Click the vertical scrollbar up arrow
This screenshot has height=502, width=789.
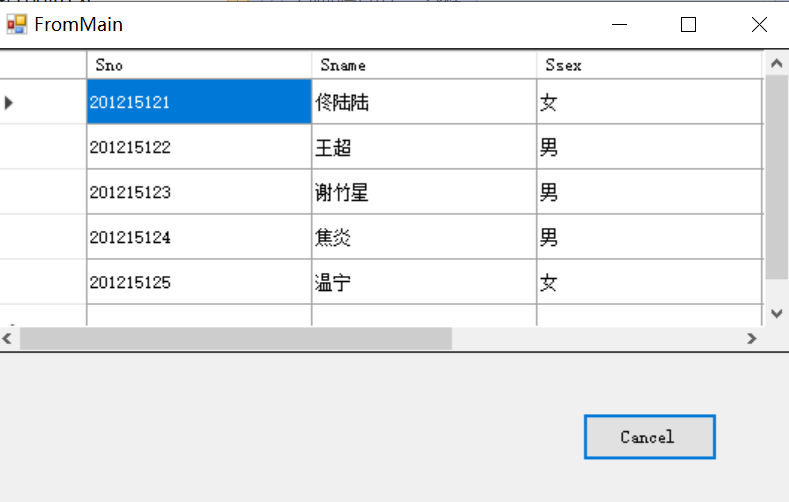[x=776, y=63]
